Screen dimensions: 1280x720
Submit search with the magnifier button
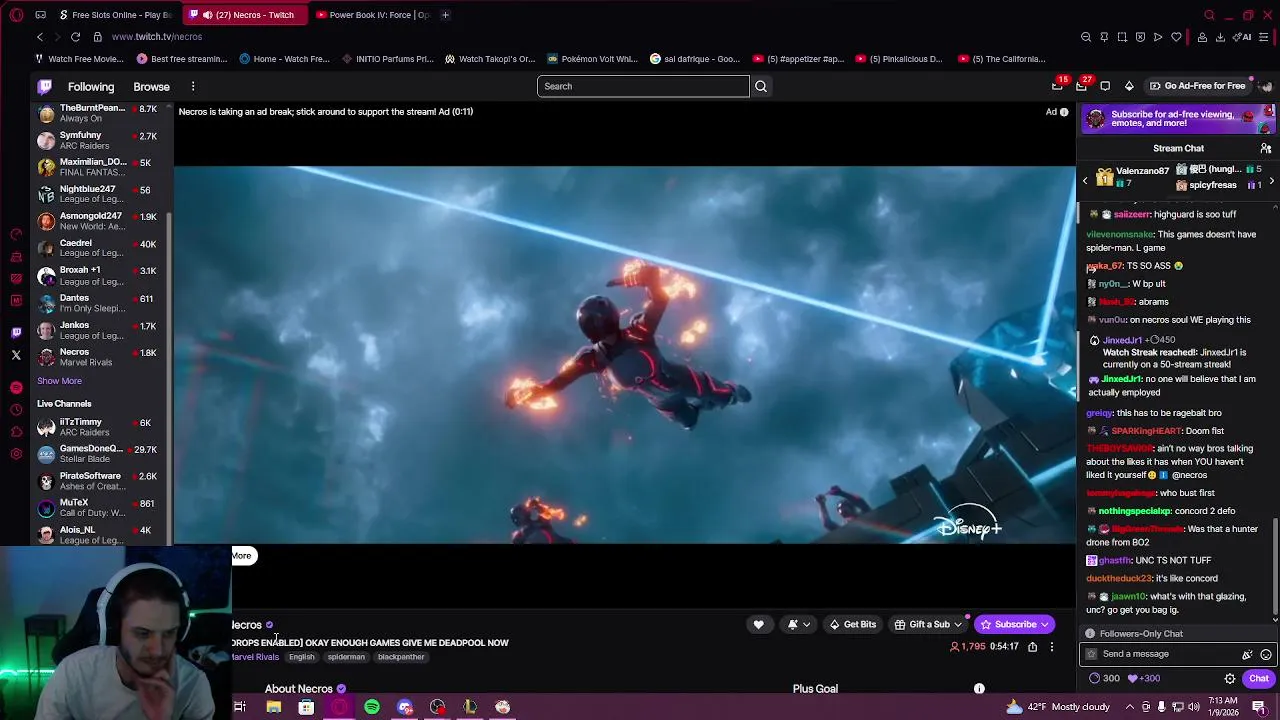[x=761, y=86]
